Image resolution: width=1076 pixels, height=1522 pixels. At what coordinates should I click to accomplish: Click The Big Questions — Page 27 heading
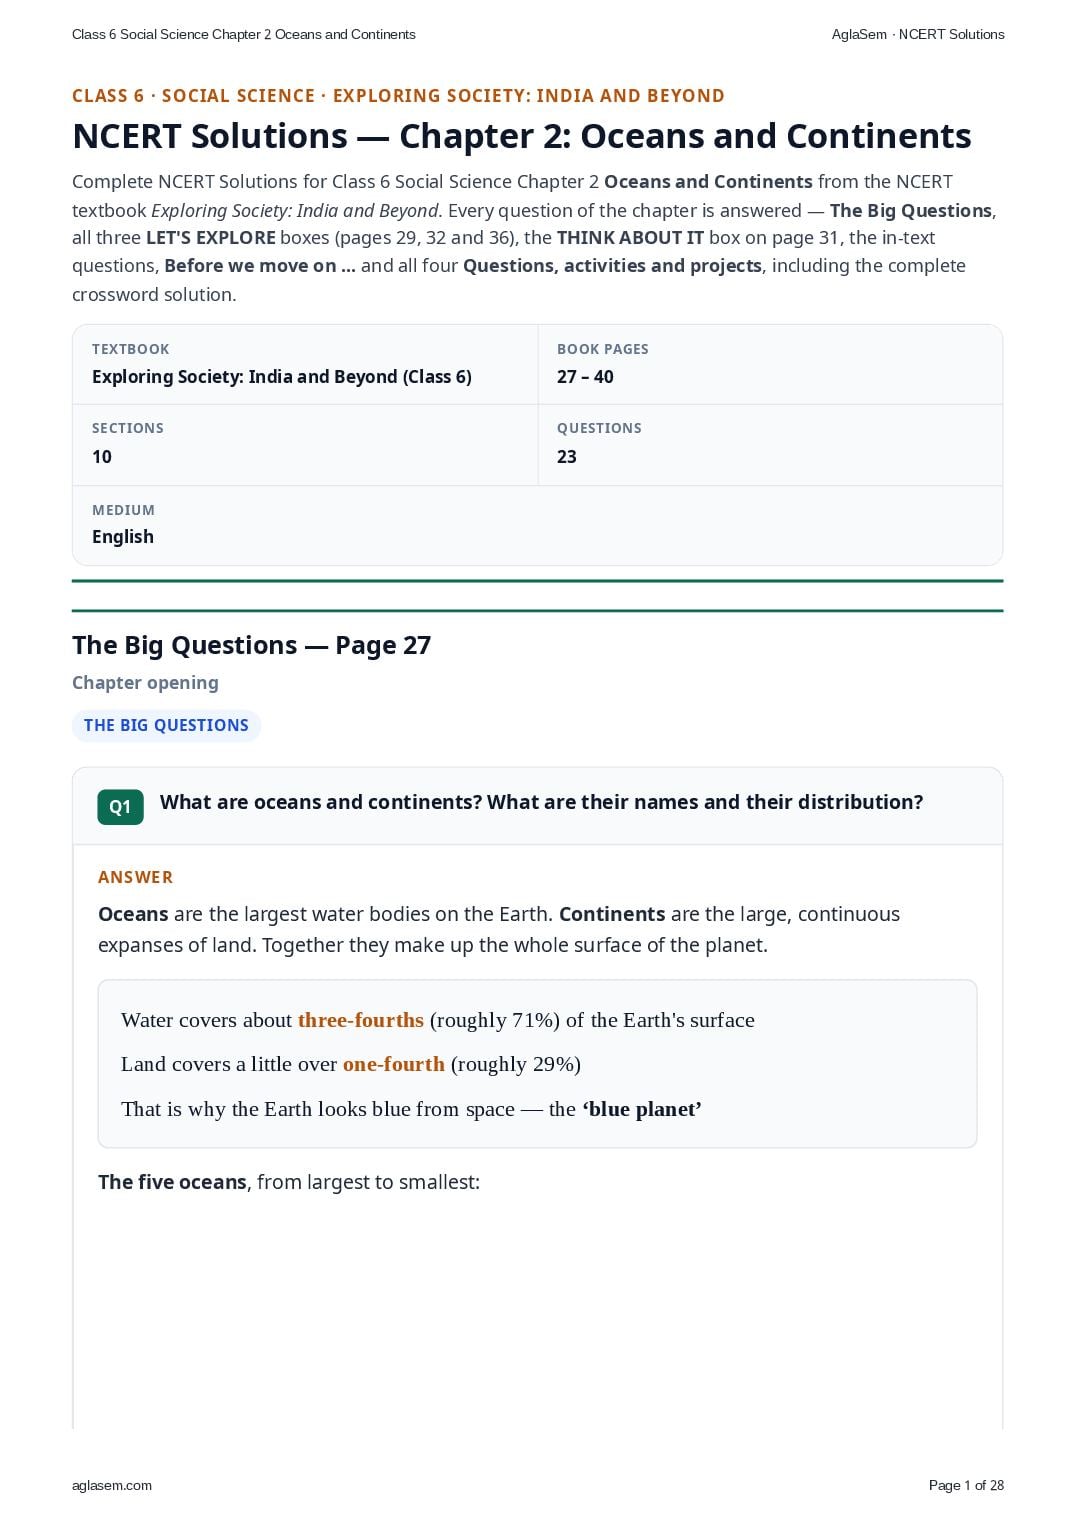click(251, 645)
